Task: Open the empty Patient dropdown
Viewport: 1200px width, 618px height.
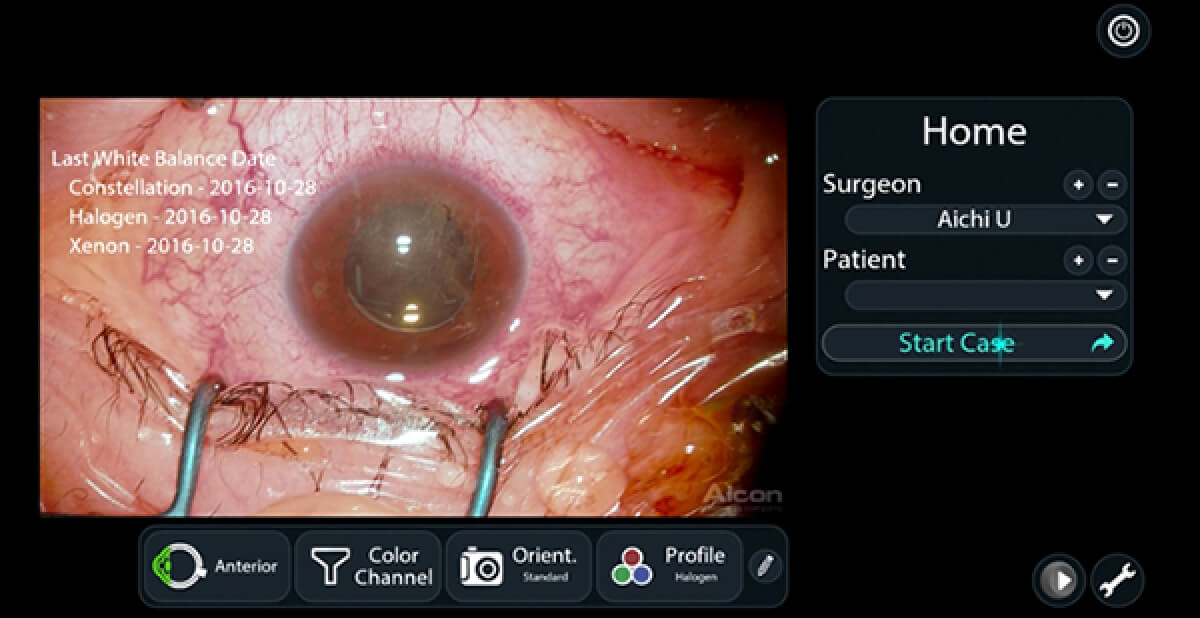Action: click(985, 295)
